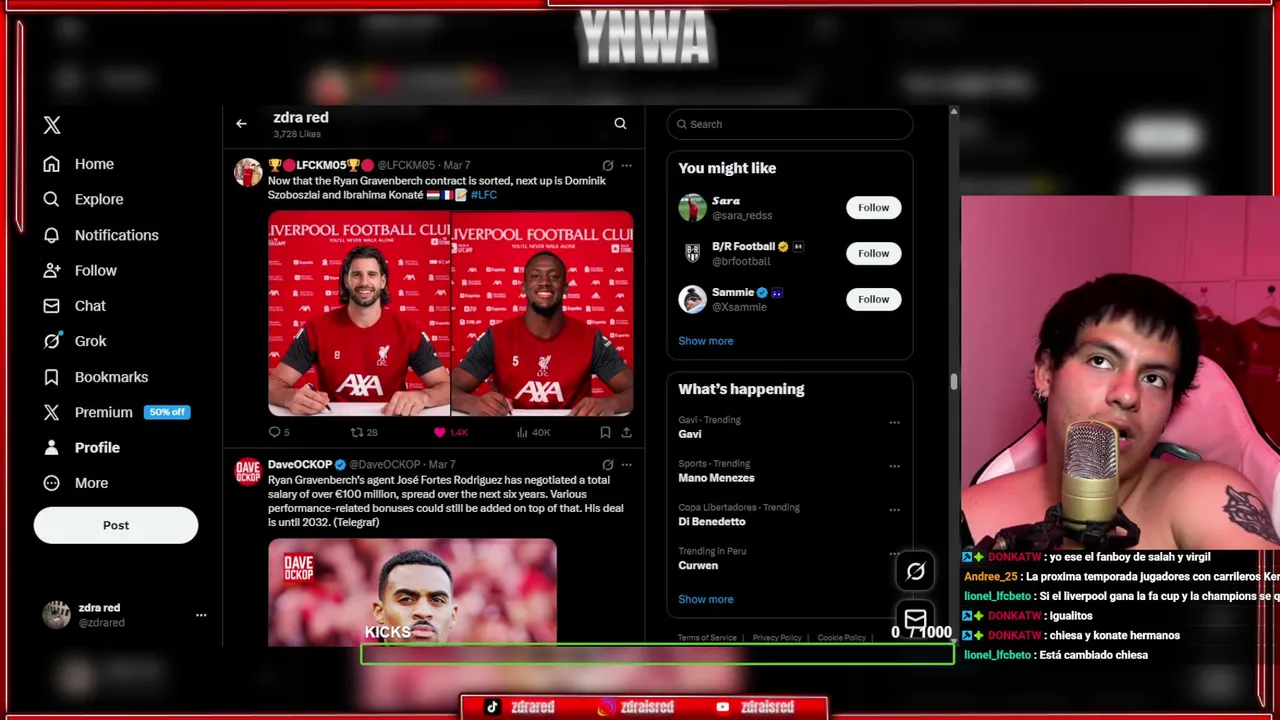Open the Konaté signing photo
1280x720 pixels.
[542, 313]
